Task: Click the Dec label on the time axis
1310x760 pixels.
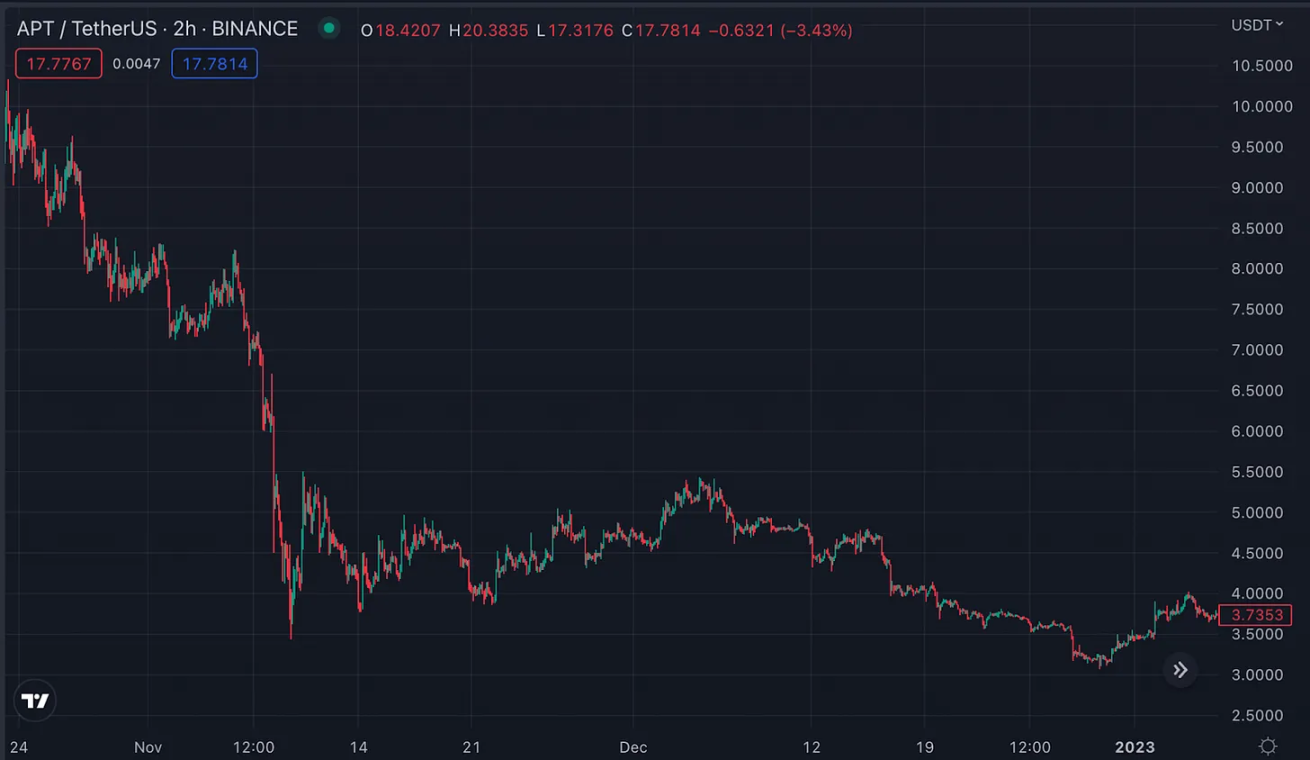Action: [x=632, y=747]
